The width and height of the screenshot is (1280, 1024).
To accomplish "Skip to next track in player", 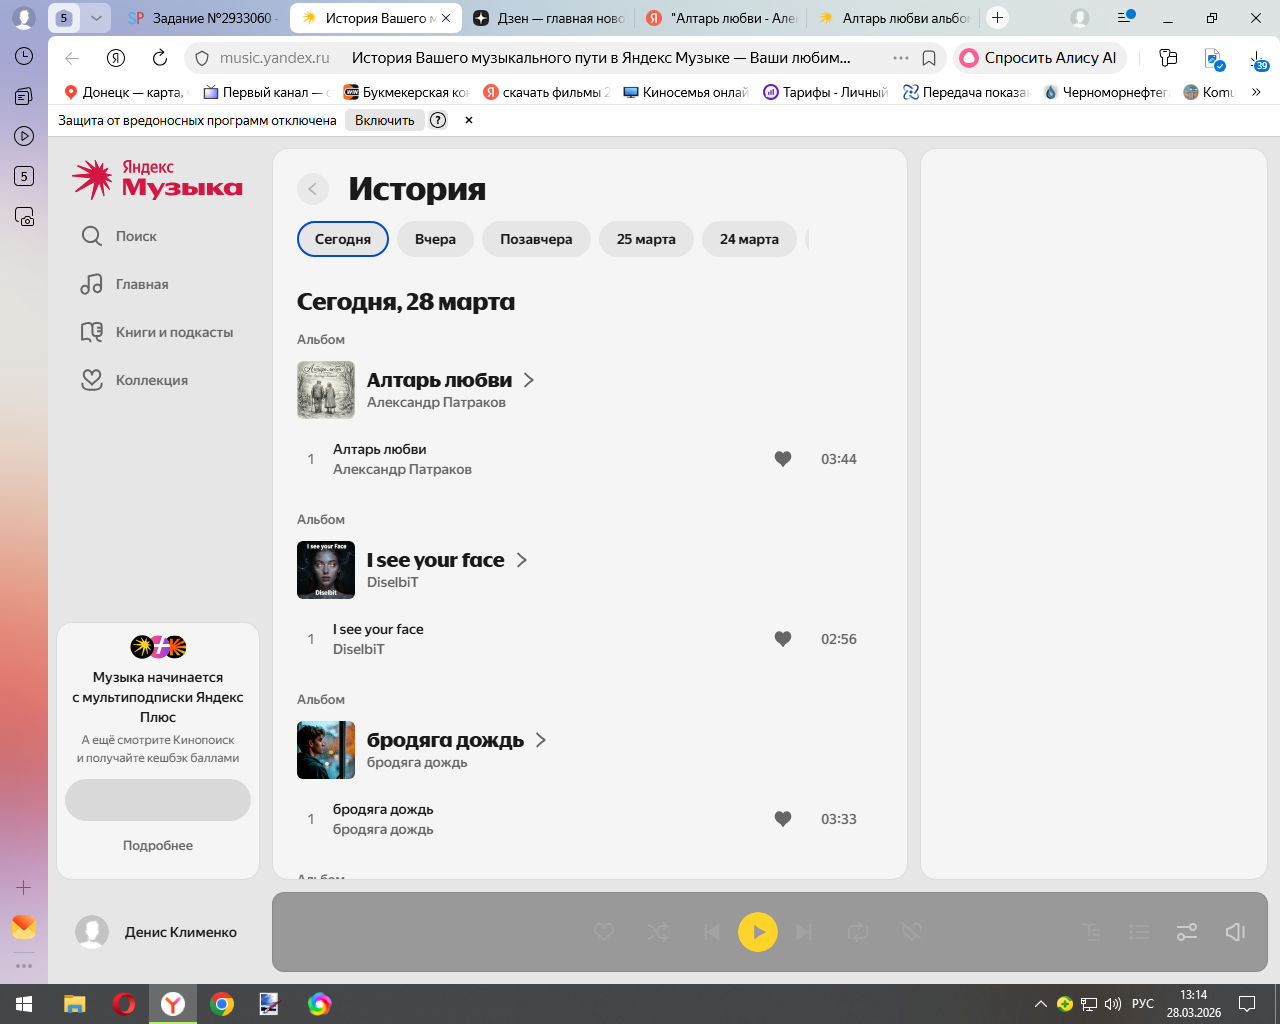I will point(804,932).
